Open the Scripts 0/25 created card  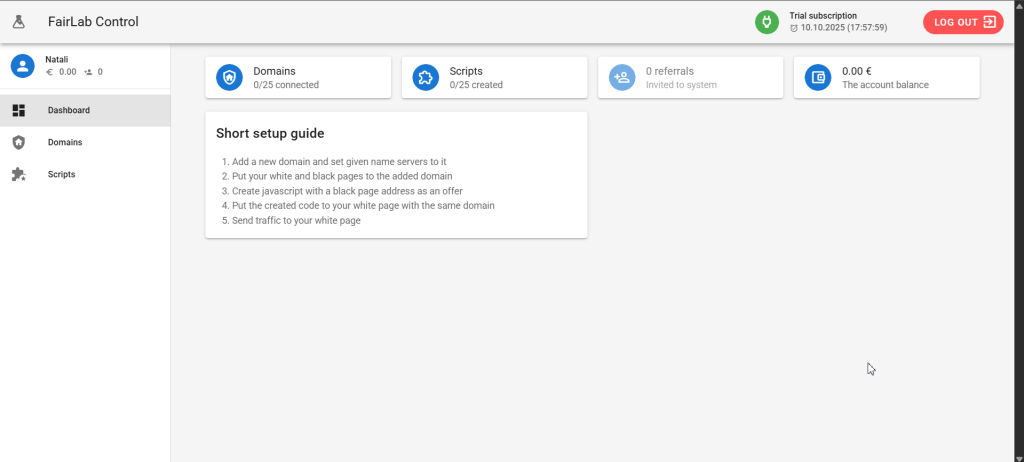(494, 77)
